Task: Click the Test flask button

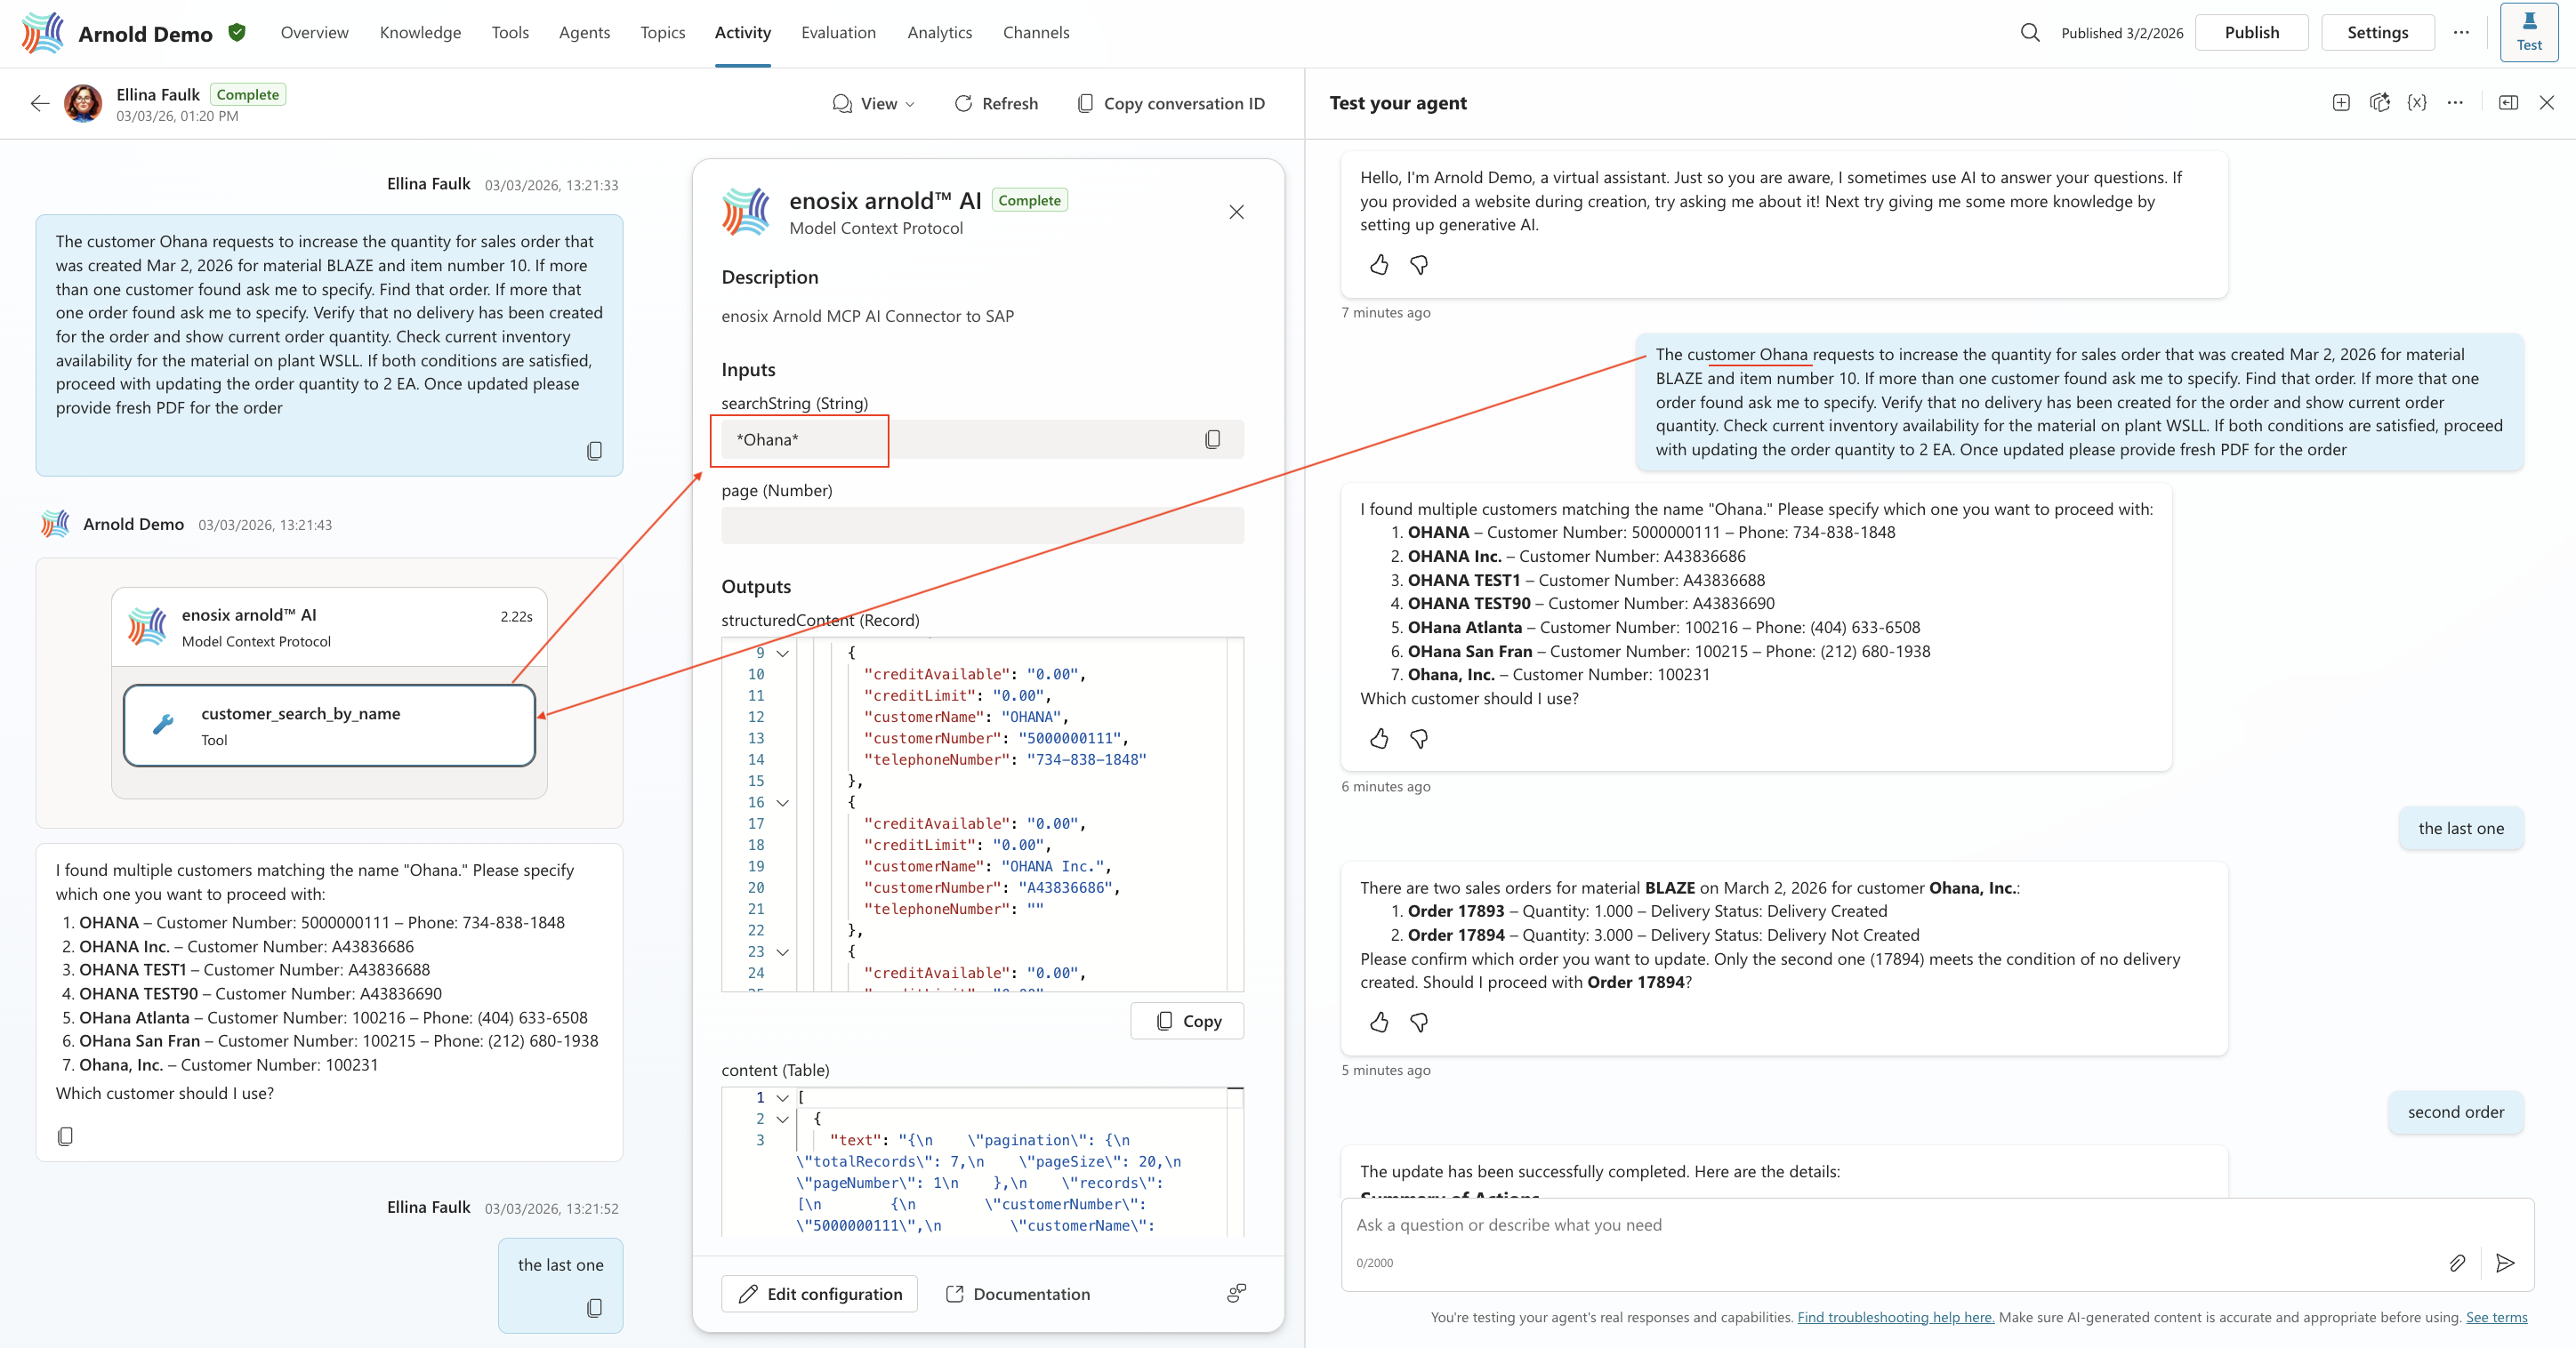Action: 2529,32
